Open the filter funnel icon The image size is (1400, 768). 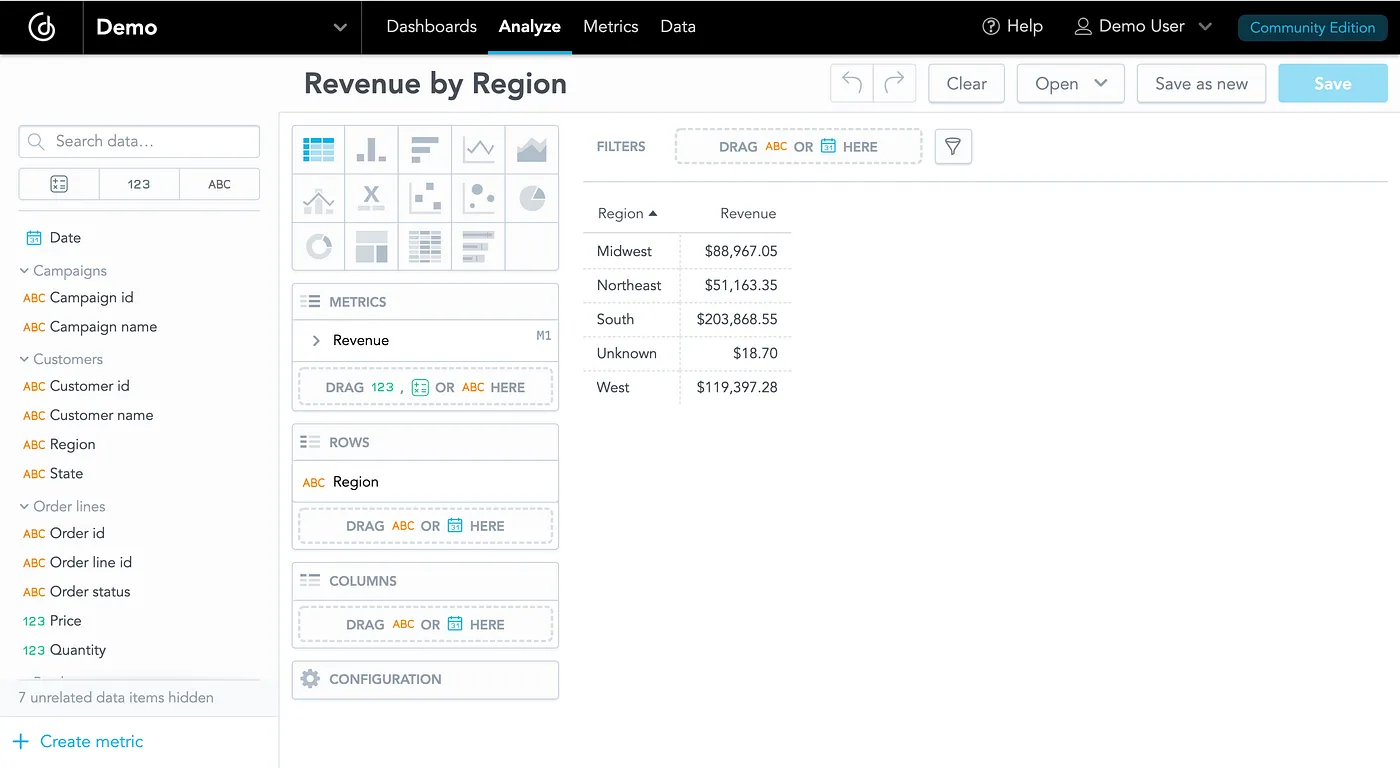coord(953,146)
